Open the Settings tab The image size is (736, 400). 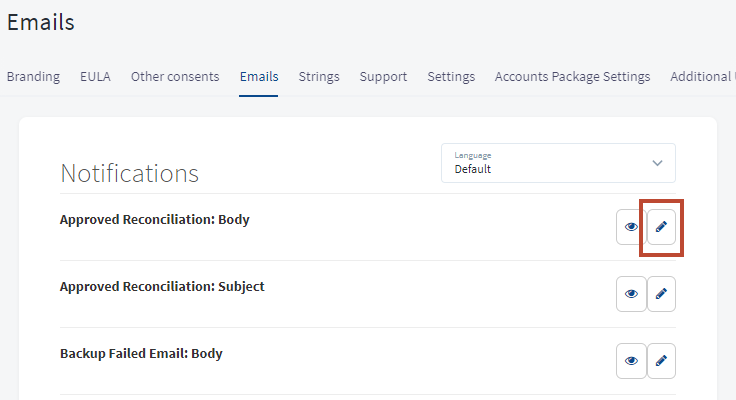pyautogui.click(x=451, y=77)
